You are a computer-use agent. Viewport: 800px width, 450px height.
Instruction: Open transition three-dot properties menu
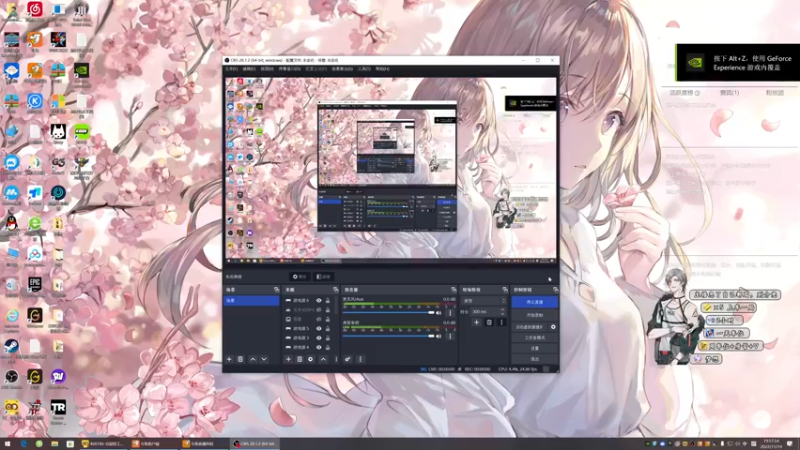[502, 322]
